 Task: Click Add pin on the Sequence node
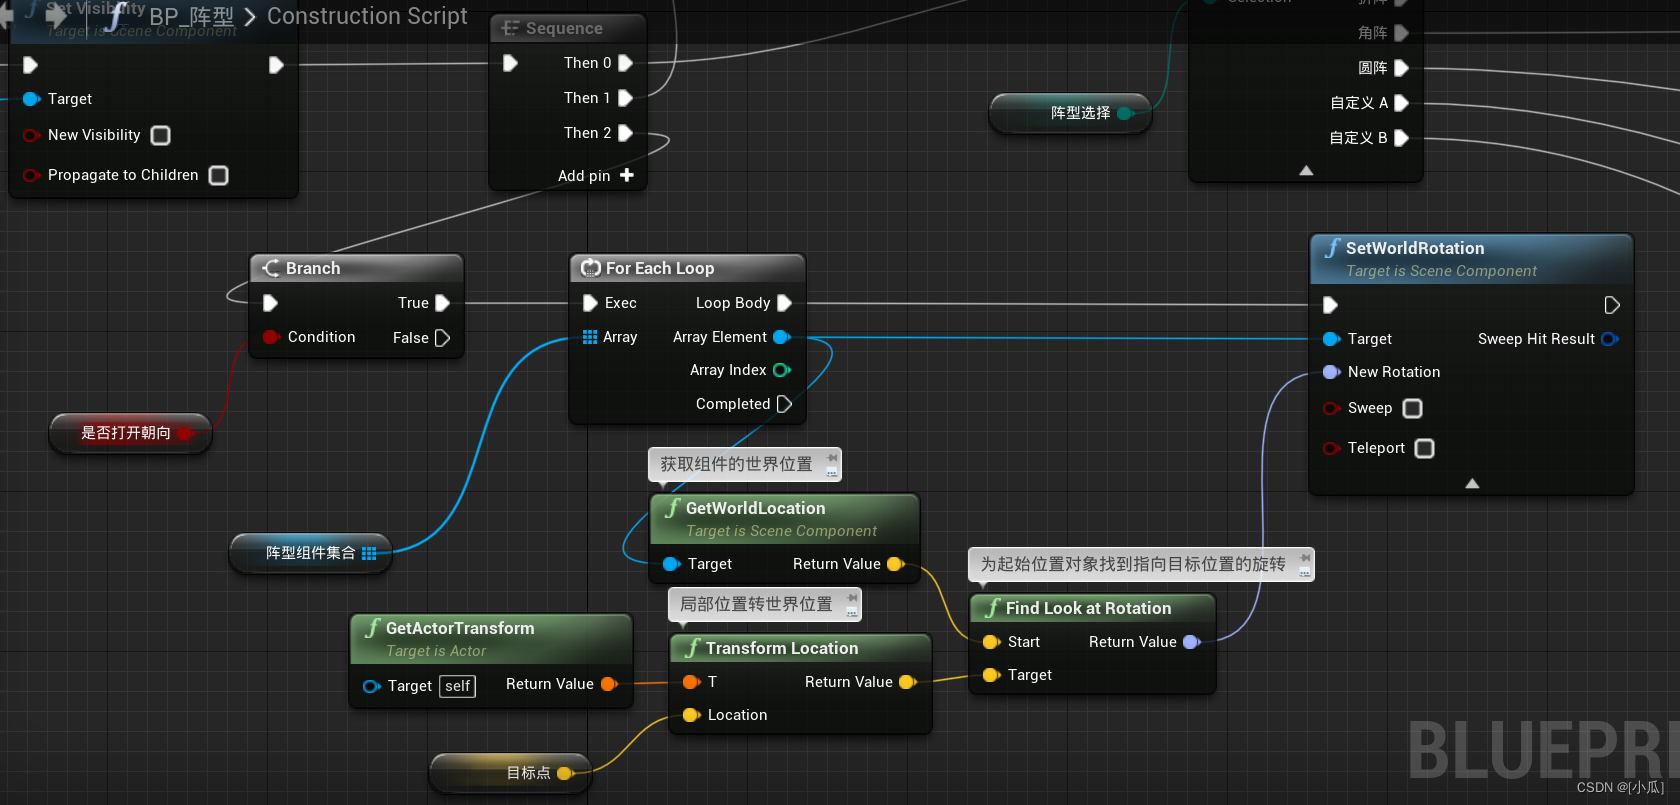coord(596,175)
